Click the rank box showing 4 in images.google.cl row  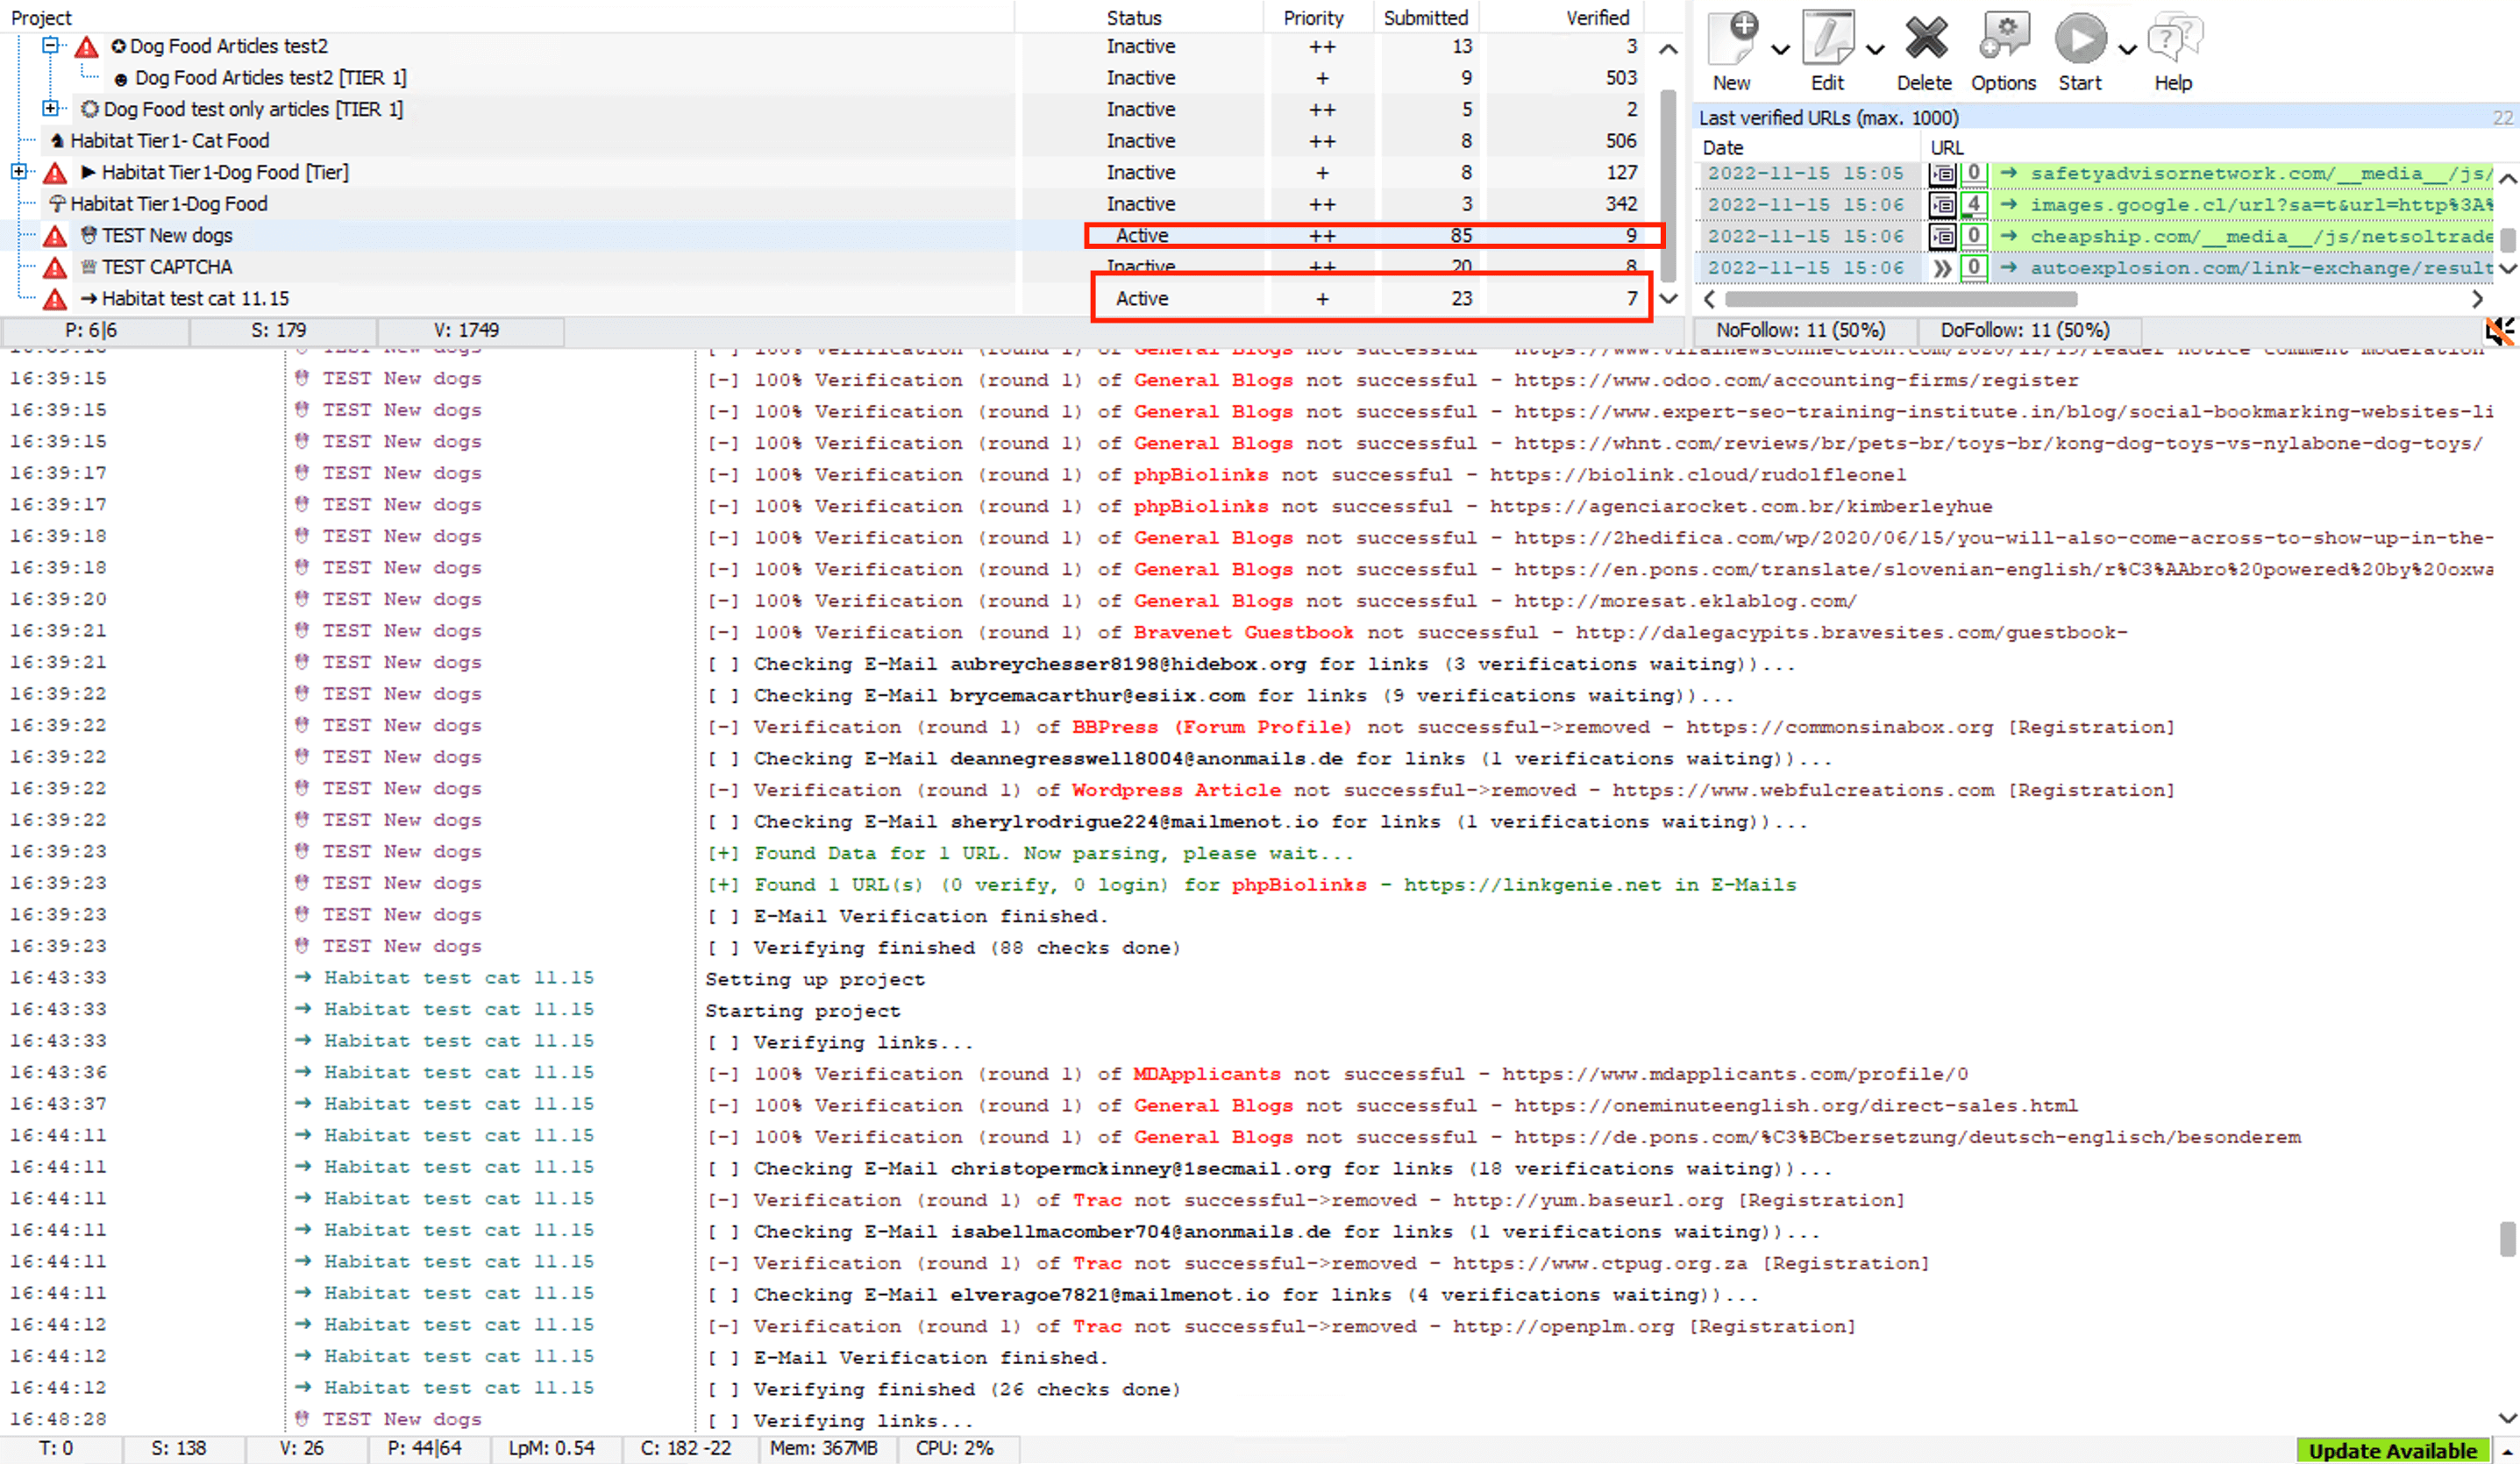(1973, 205)
